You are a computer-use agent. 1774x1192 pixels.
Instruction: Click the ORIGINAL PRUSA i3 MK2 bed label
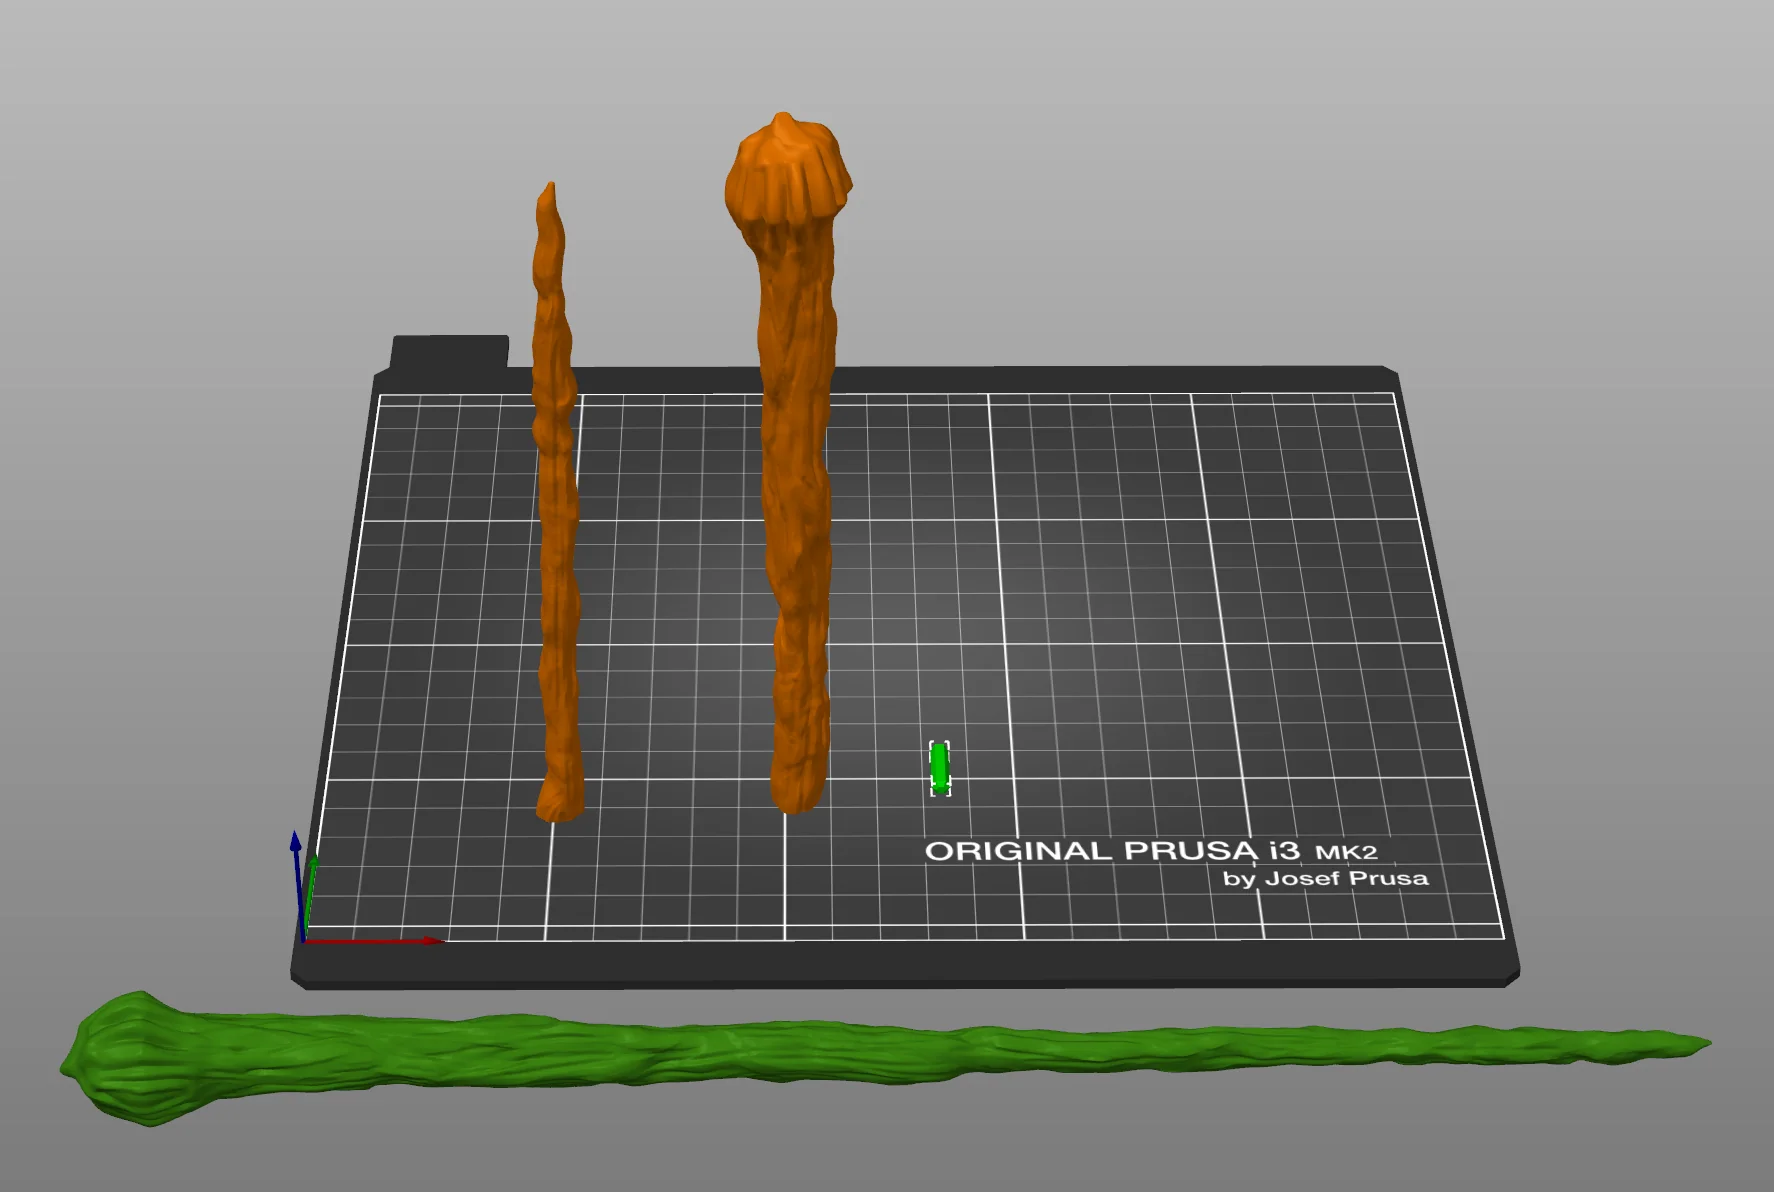(1151, 851)
